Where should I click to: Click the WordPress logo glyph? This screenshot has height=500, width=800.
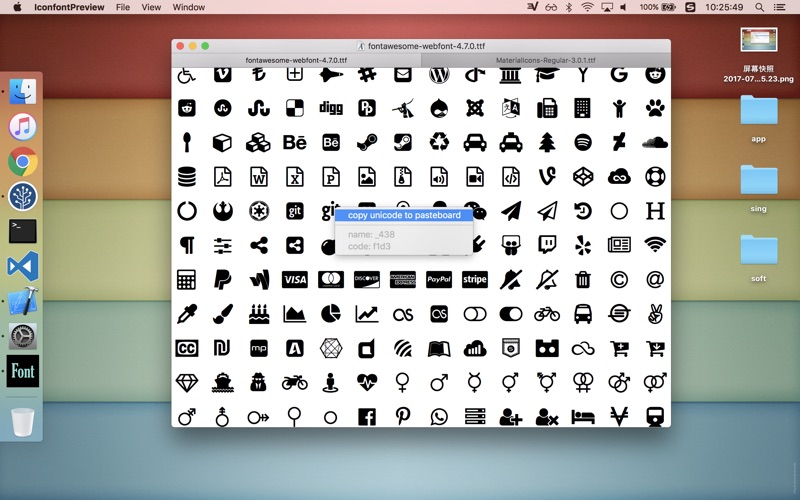pos(439,75)
